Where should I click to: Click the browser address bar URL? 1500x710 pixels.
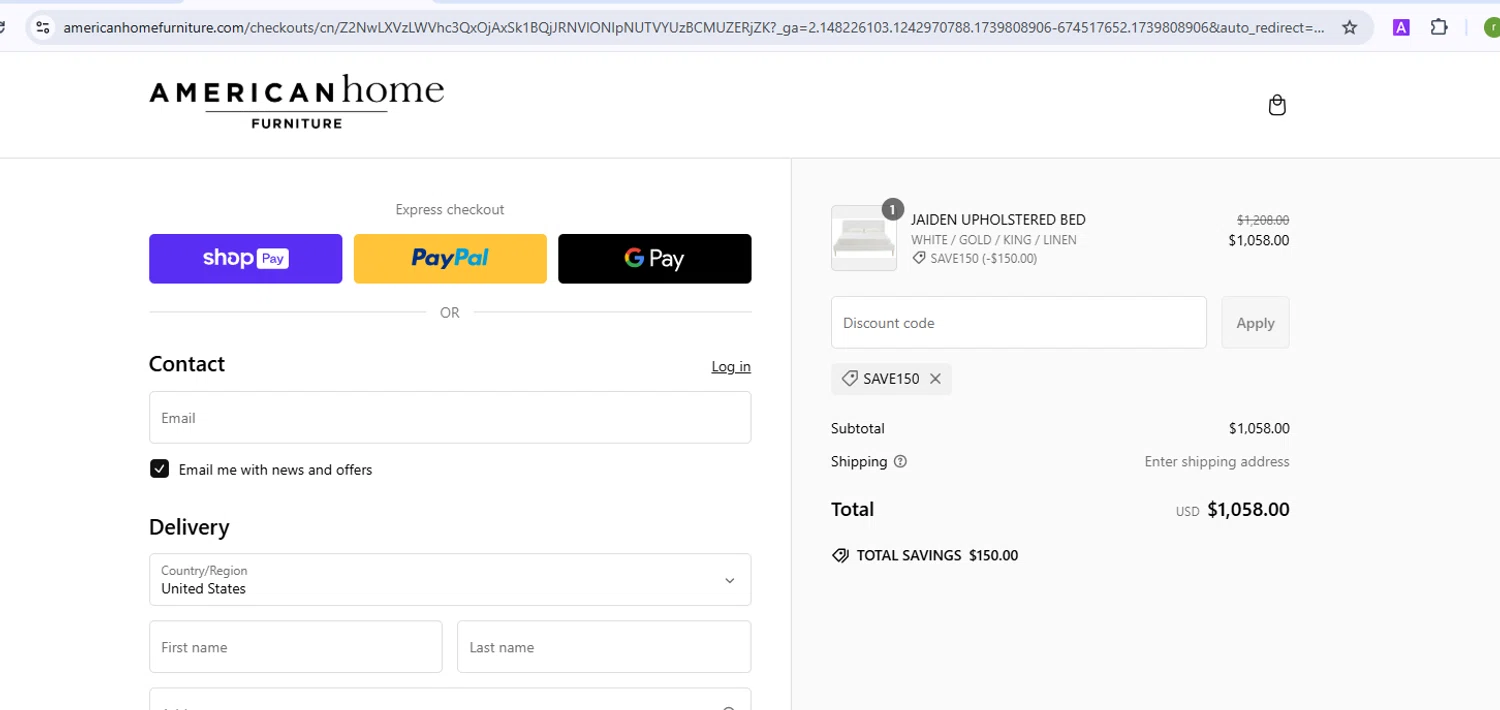[694, 28]
